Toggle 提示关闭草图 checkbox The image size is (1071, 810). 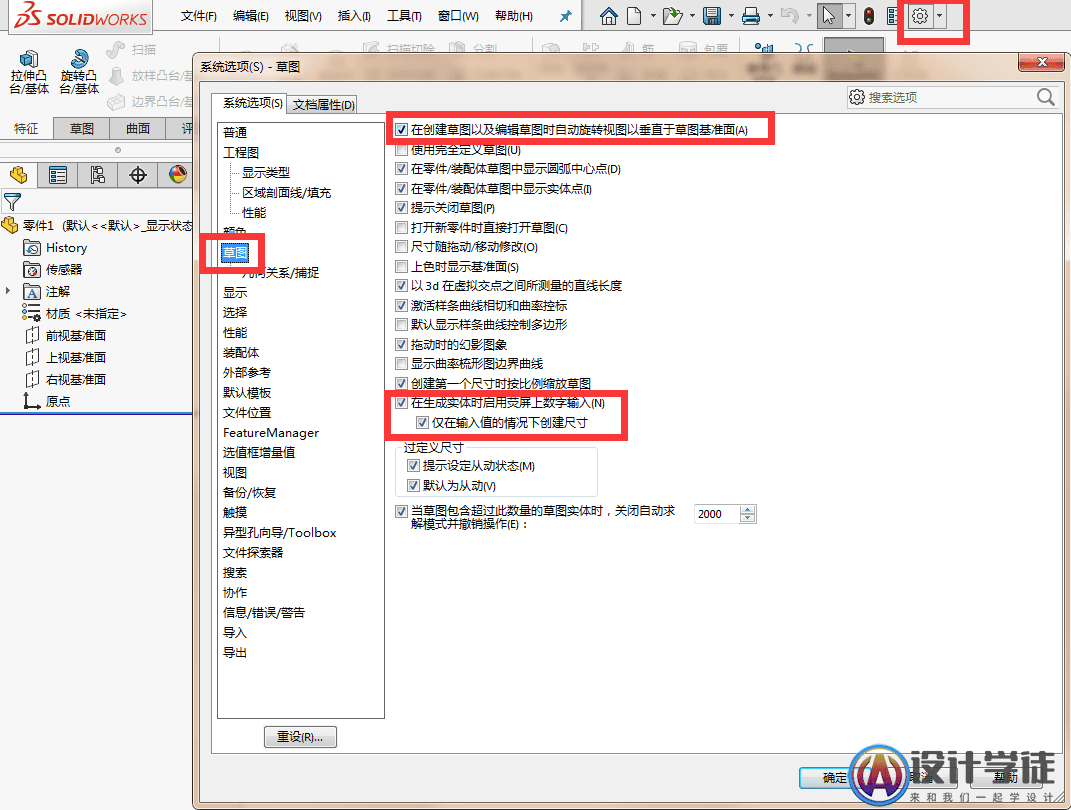402,208
